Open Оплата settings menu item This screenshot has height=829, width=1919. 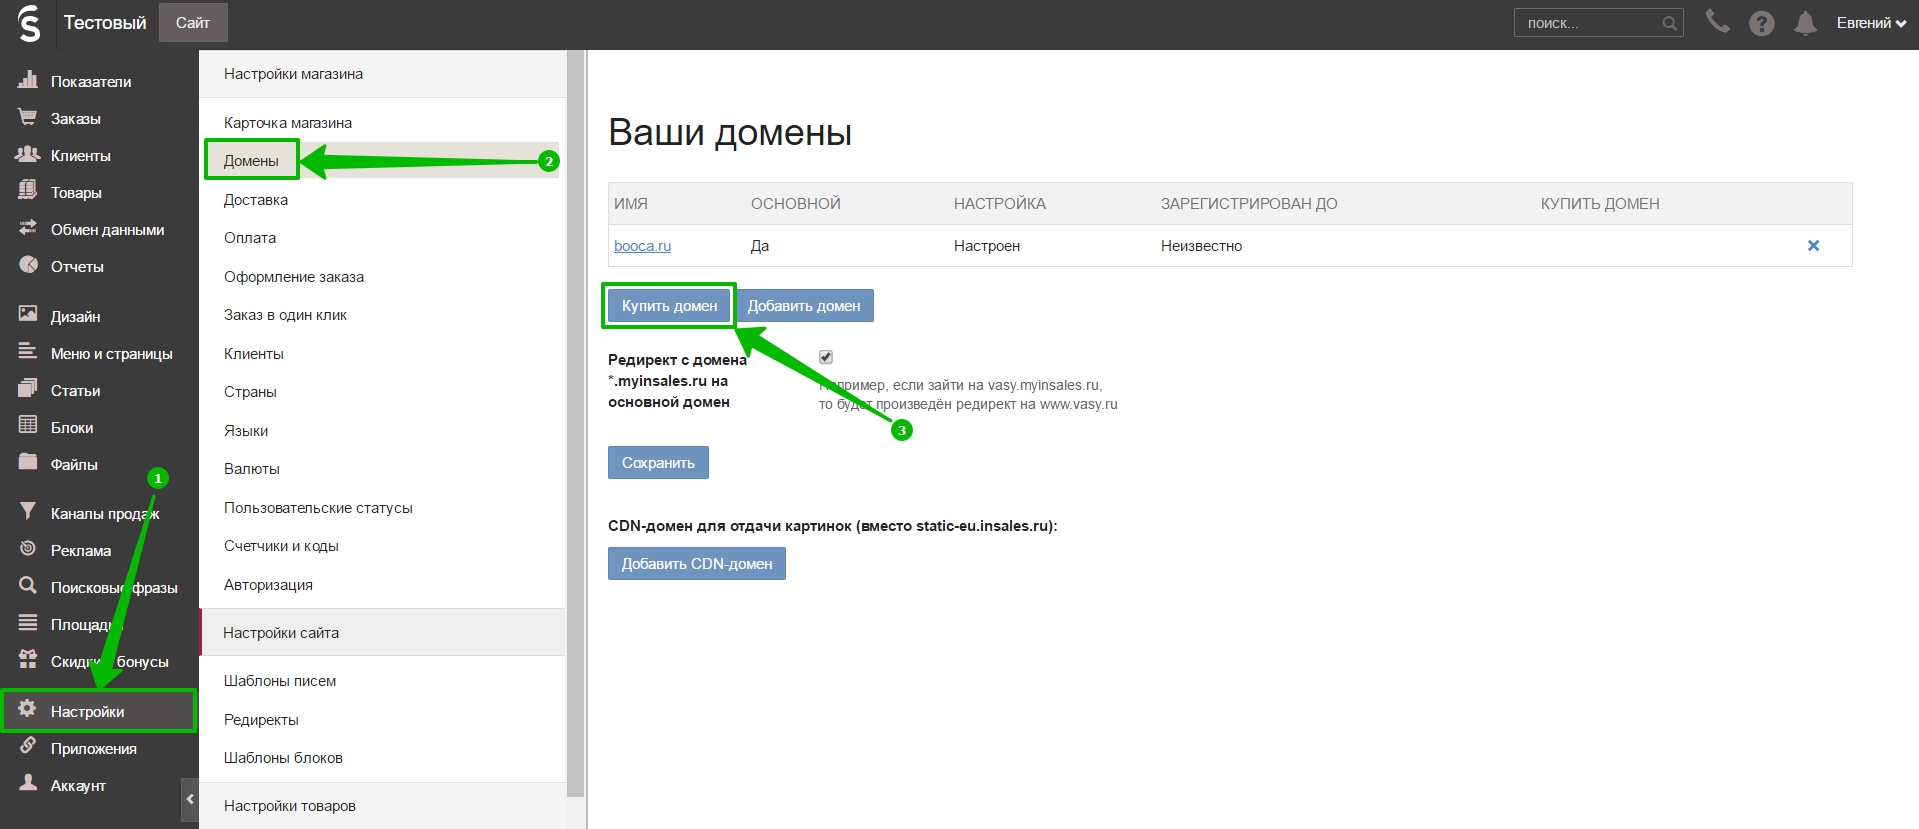click(x=250, y=238)
